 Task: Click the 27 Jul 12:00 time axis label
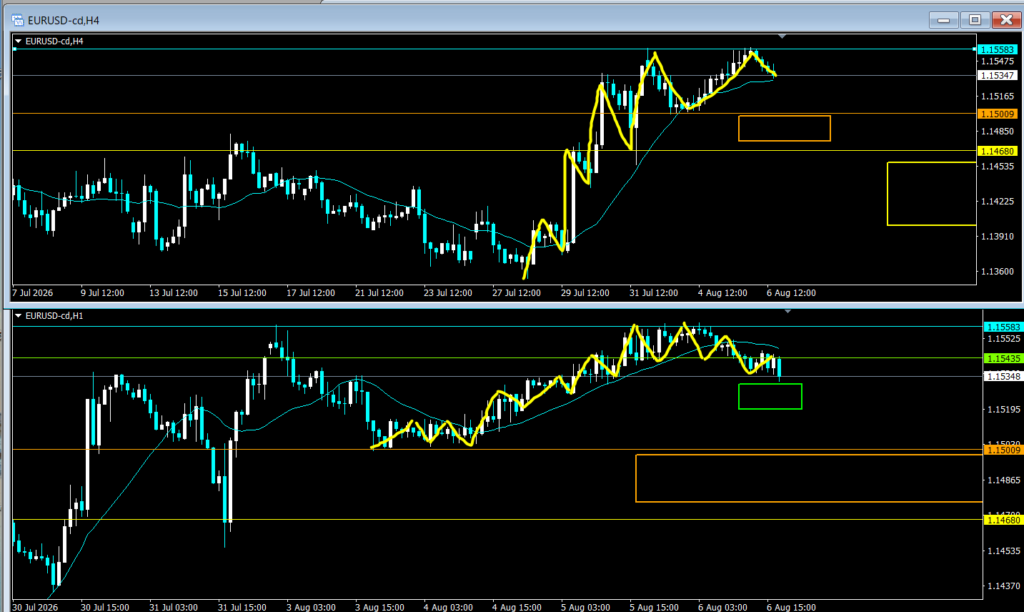coord(516,293)
